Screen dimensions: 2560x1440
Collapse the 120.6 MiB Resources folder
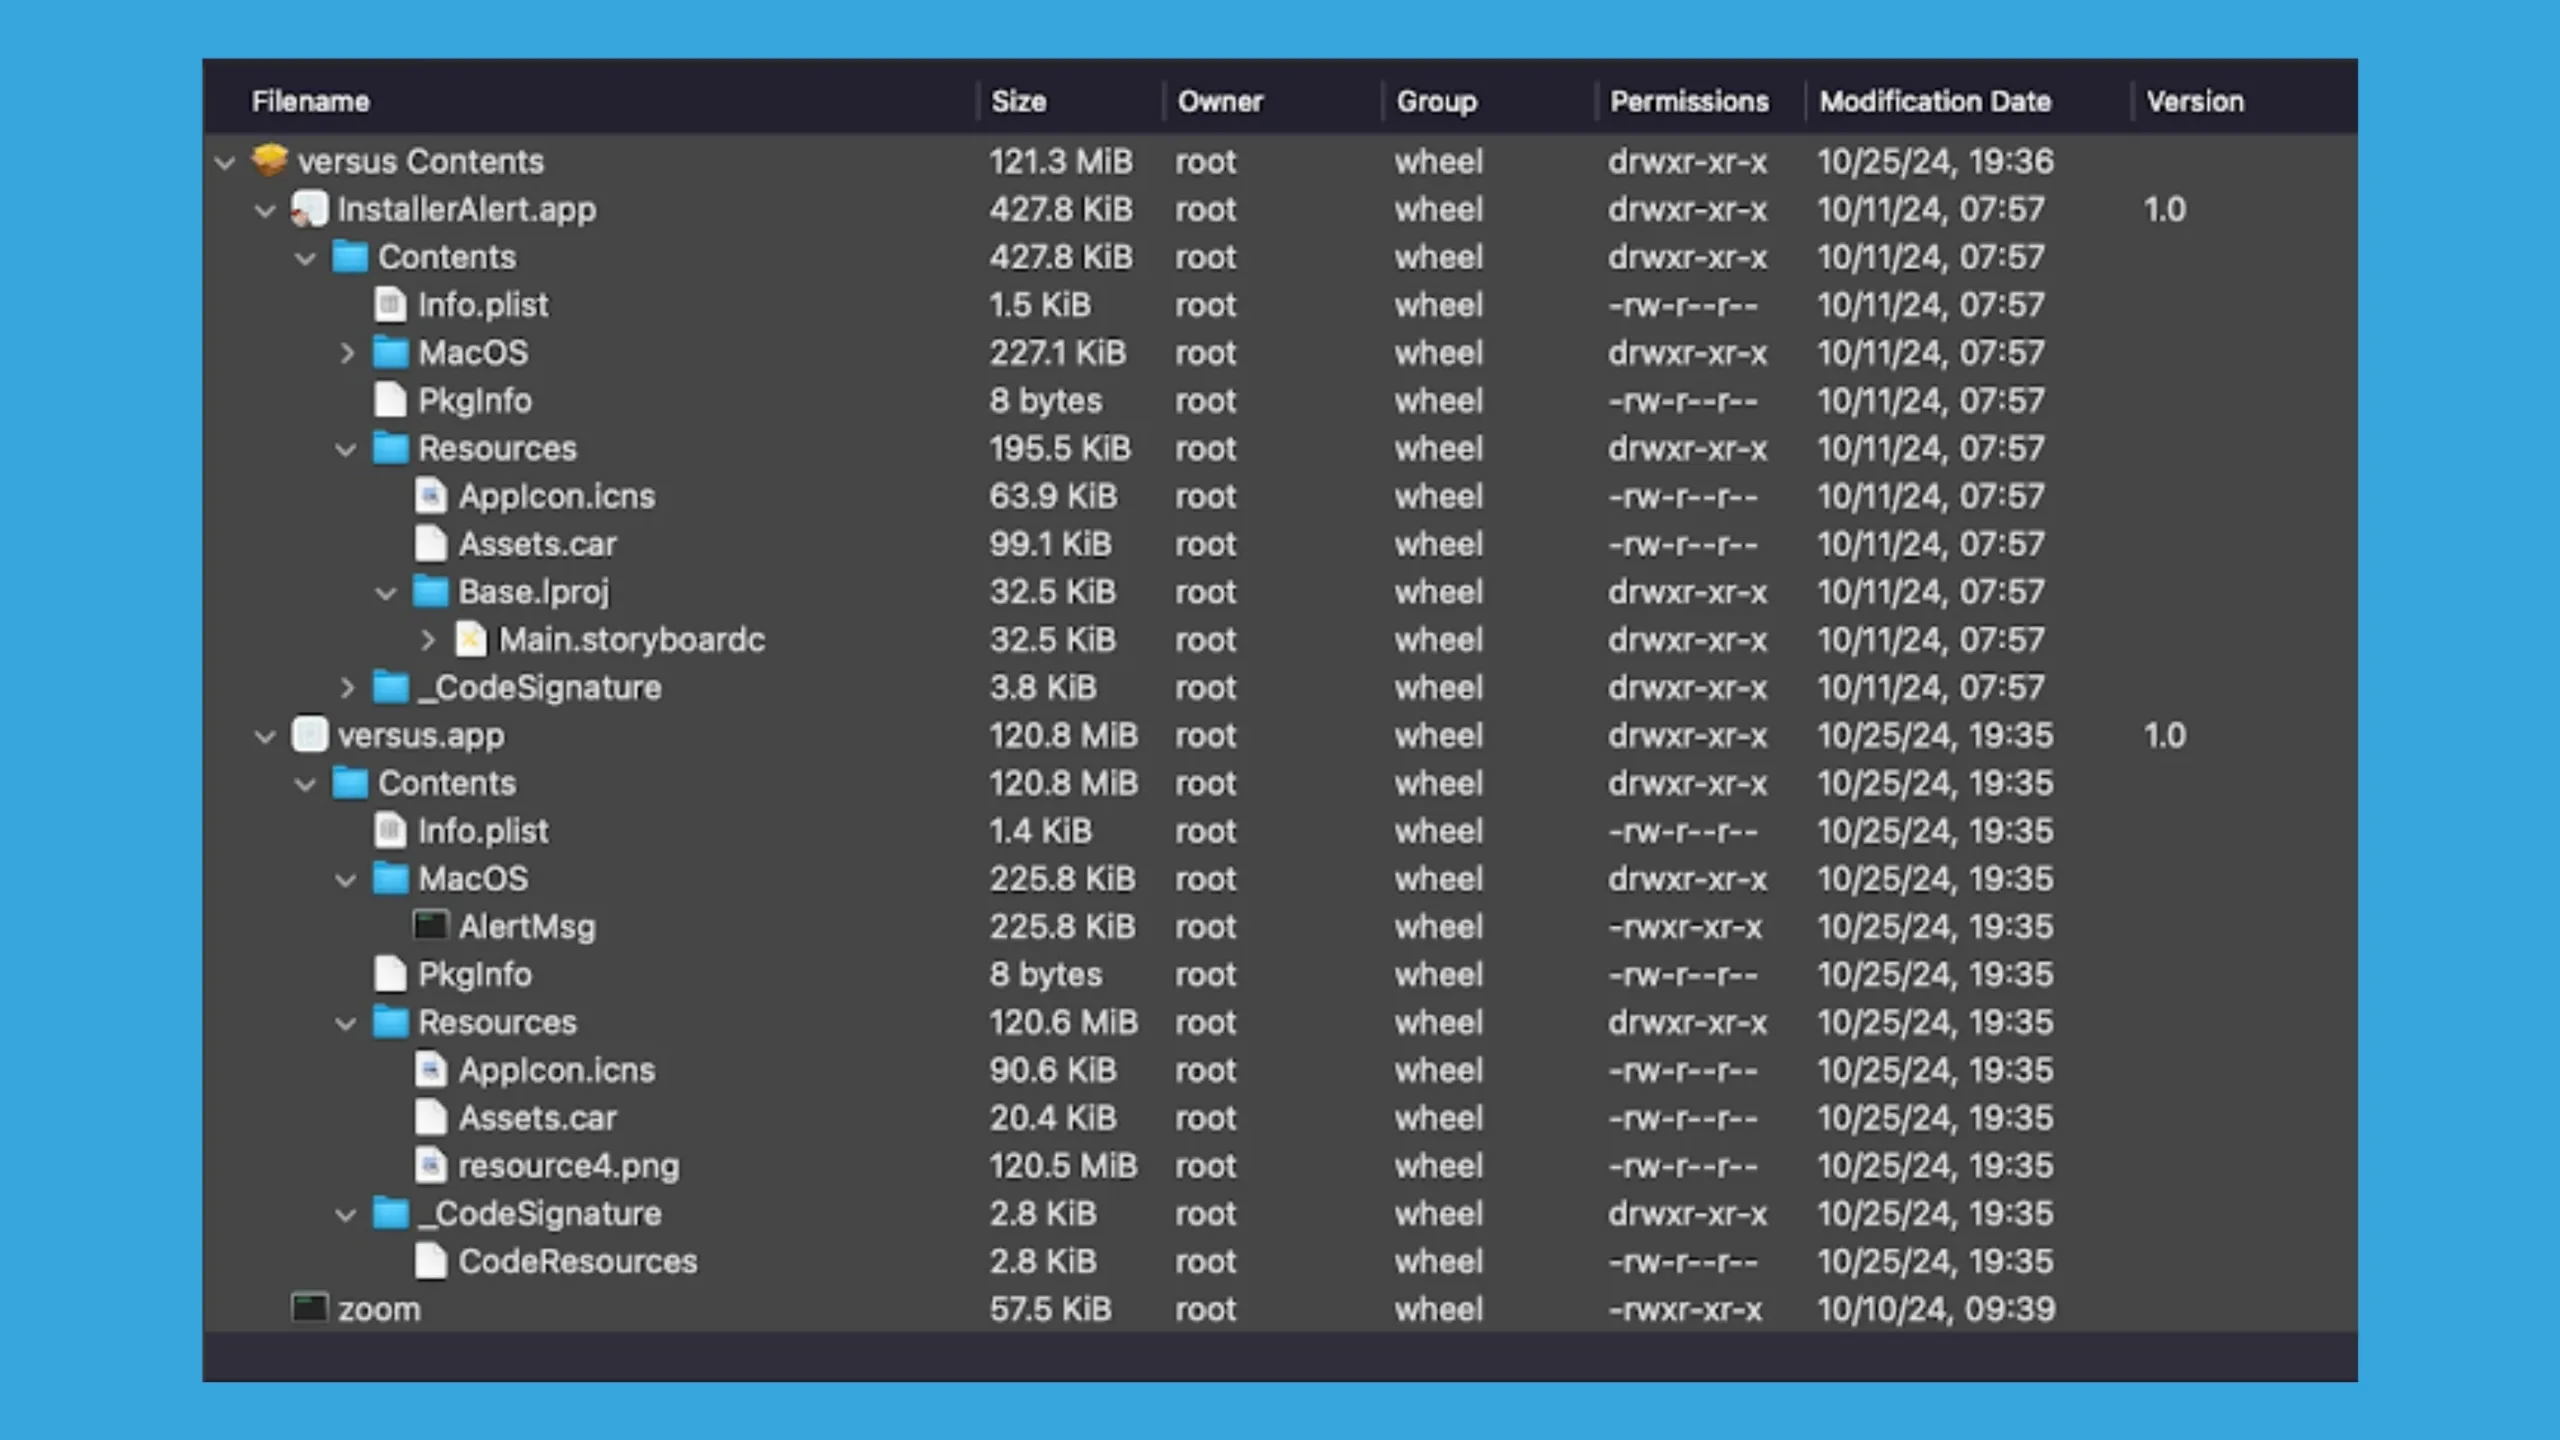pos(346,1024)
